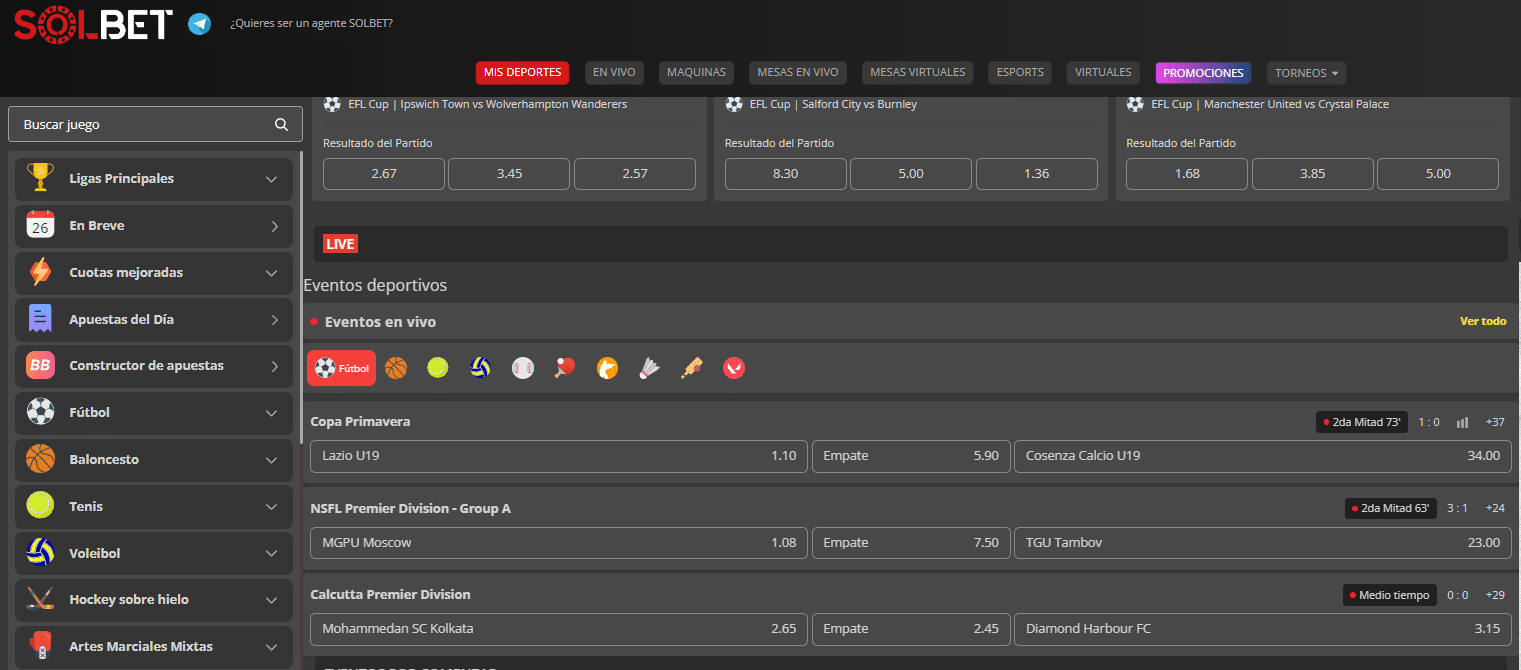Screen dimensions: 1521x670
Task: Select the cricket bat filter icon
Action: (690, 368)
